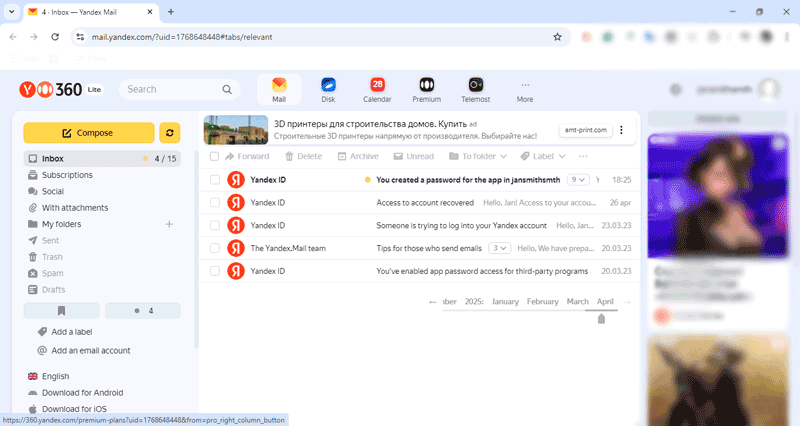Open the Inbox folder

point(102,159)
